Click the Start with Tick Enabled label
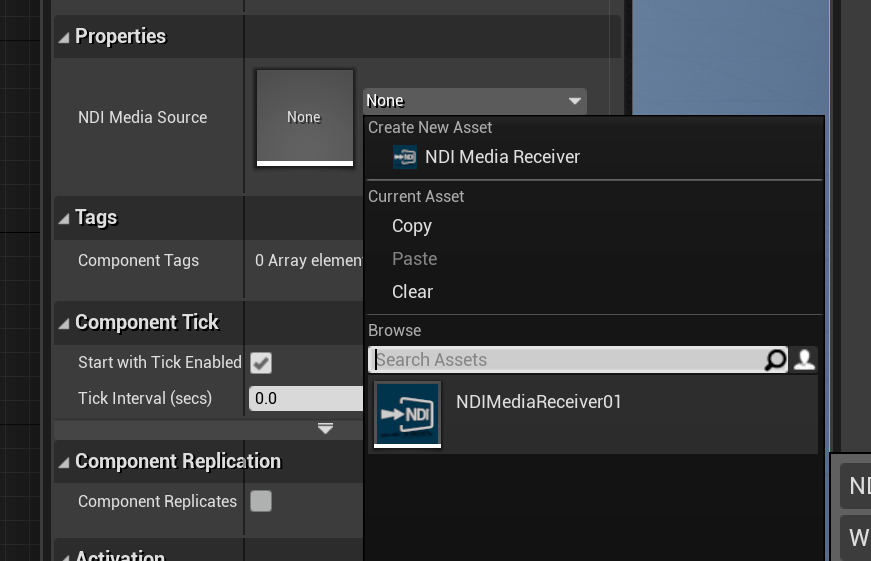Viewport: 871px width, 561px height. tap(159, 362)
